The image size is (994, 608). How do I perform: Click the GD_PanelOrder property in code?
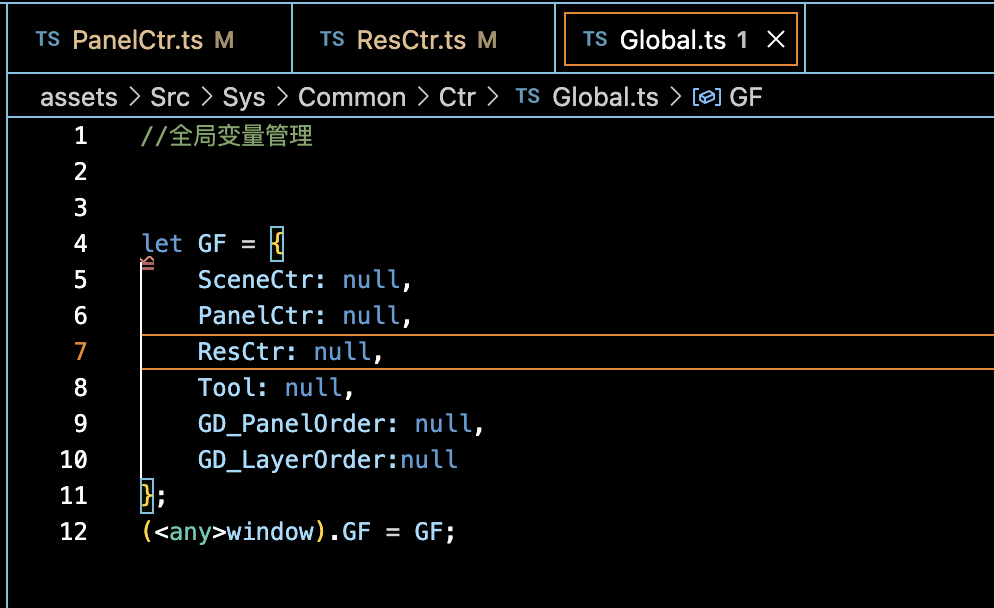click(291, 424)
